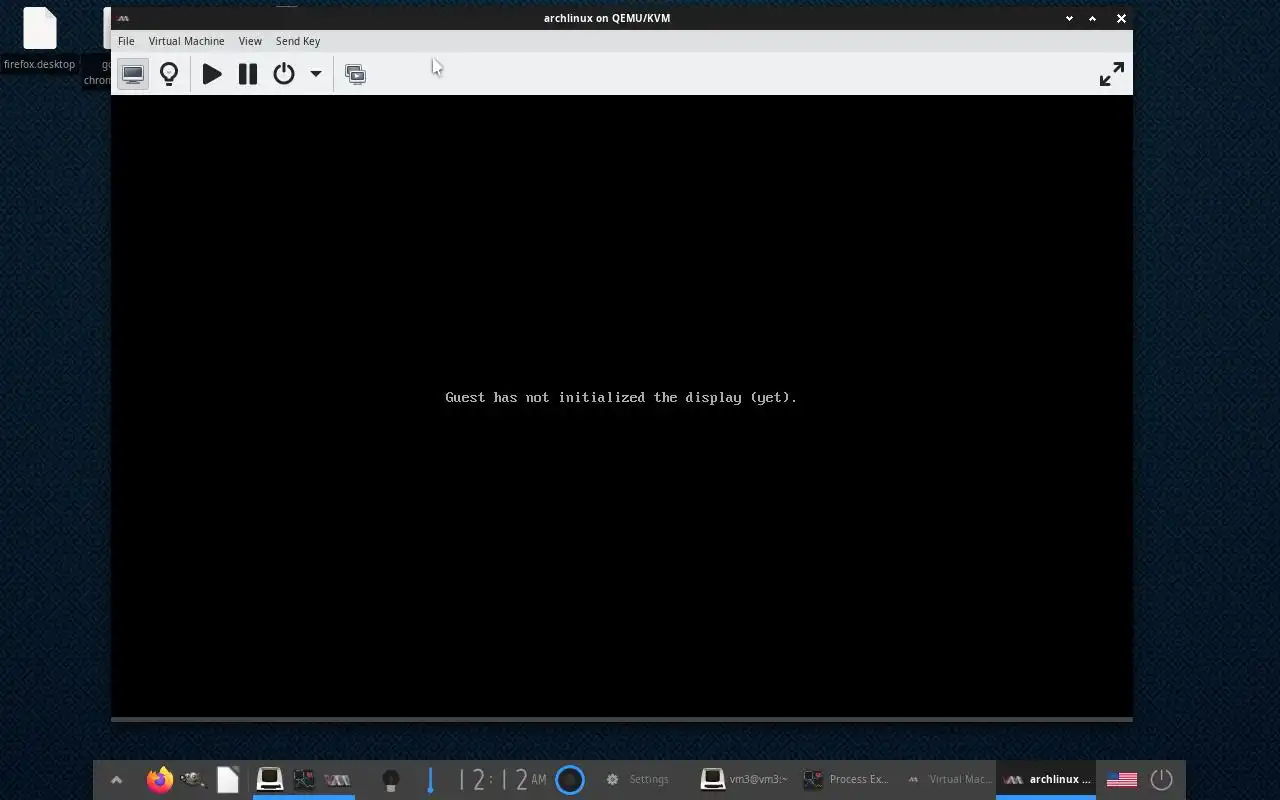Open GIMP launcher in taskbar

pos(193,780)
